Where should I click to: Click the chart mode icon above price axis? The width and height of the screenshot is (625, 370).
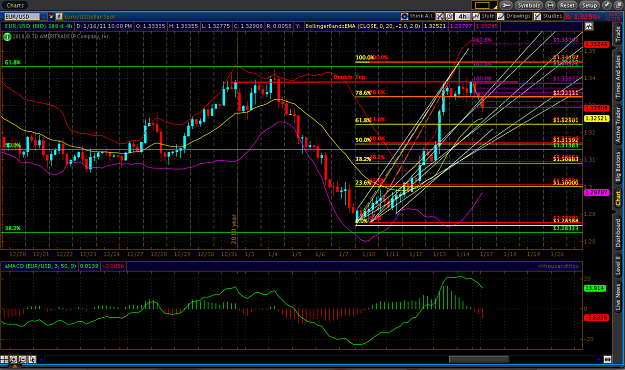point(589,26)
